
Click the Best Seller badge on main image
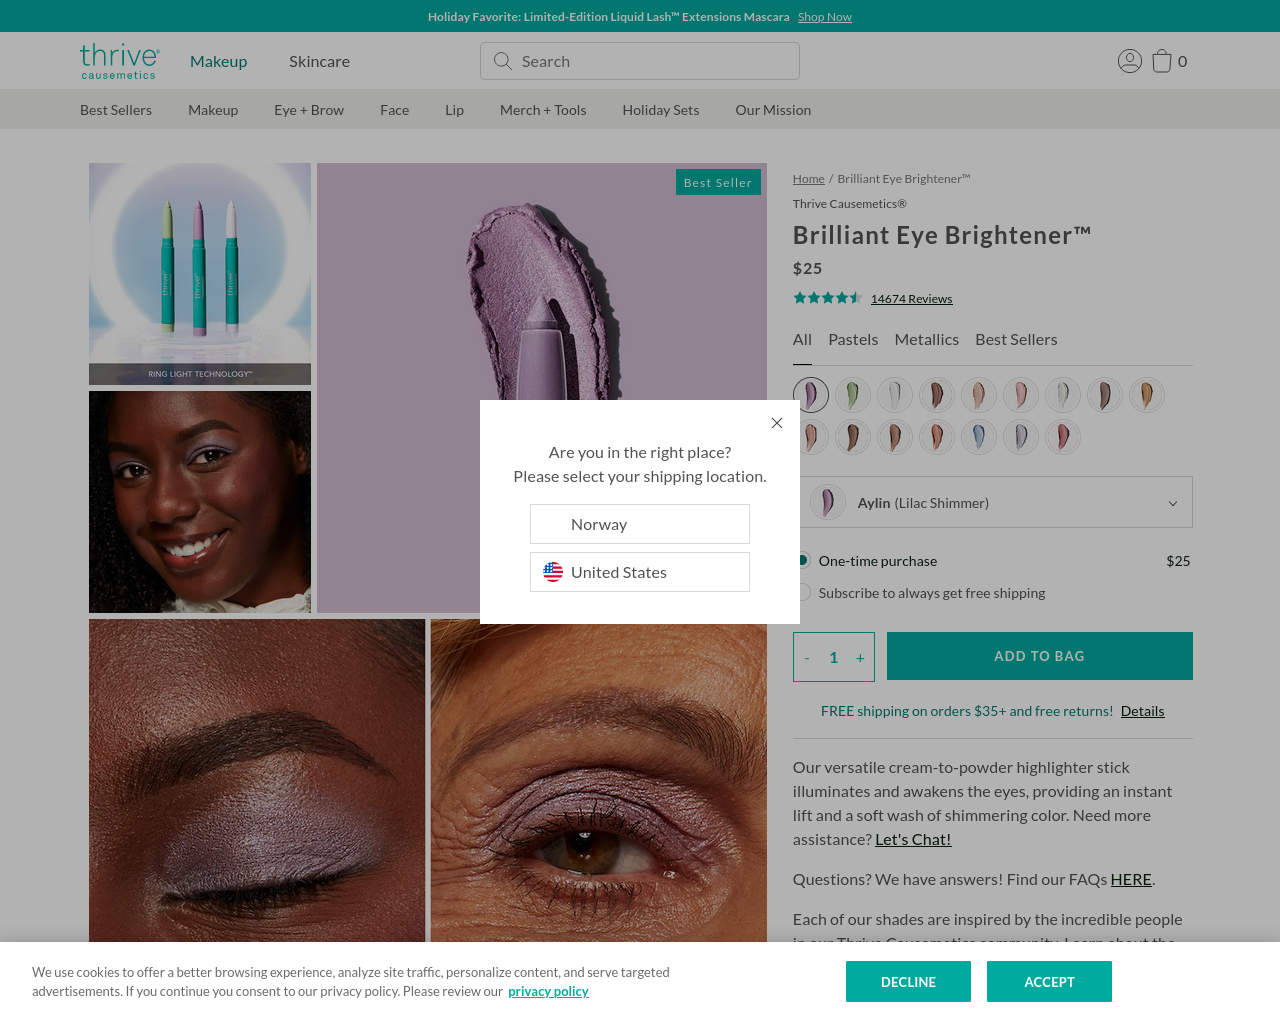pos(718,182)
